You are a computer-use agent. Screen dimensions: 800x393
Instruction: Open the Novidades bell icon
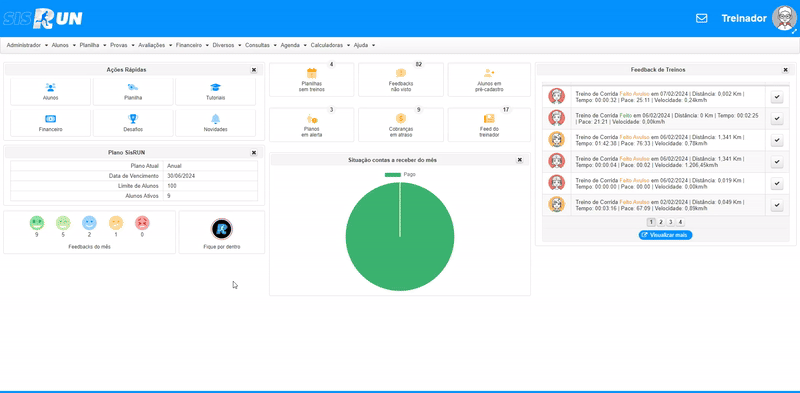tap(215, 118)
